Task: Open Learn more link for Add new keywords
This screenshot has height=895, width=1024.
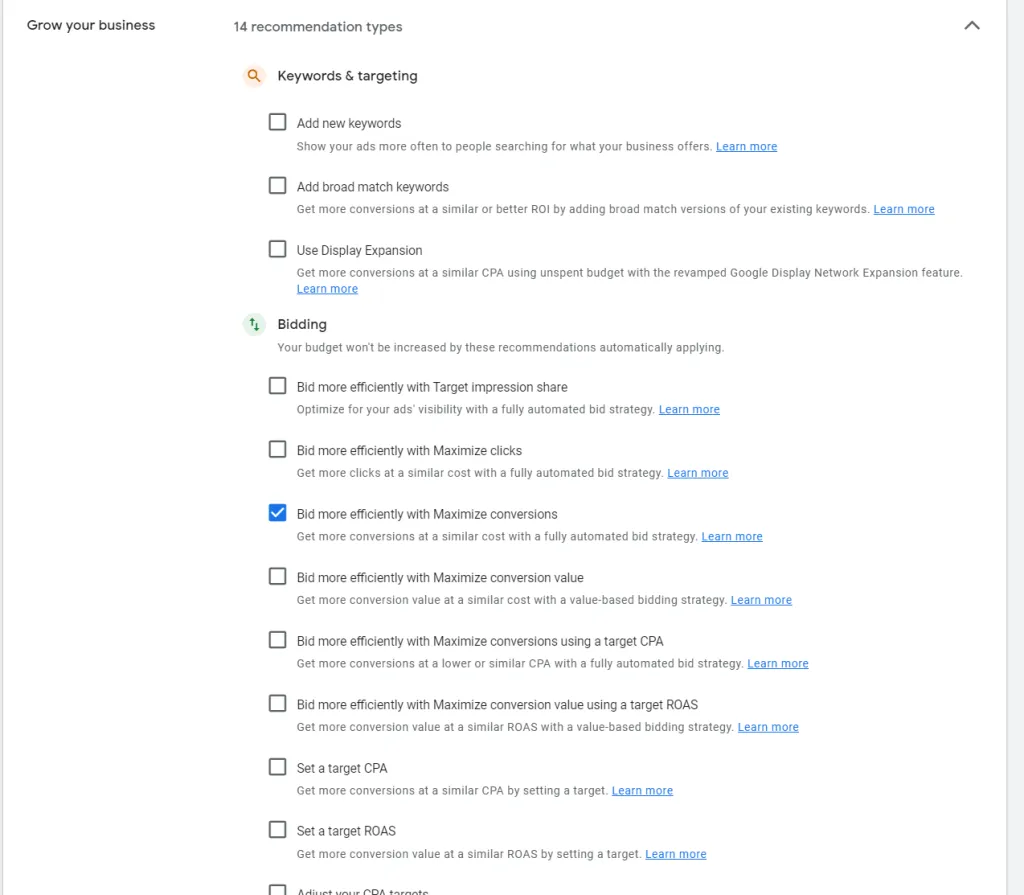Action: [746, 147]
